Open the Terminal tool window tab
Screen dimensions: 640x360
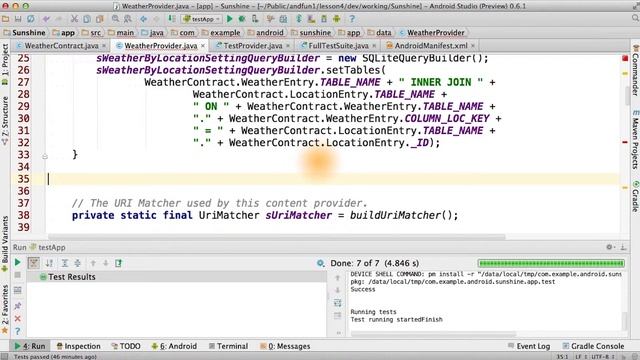[228, 346]
